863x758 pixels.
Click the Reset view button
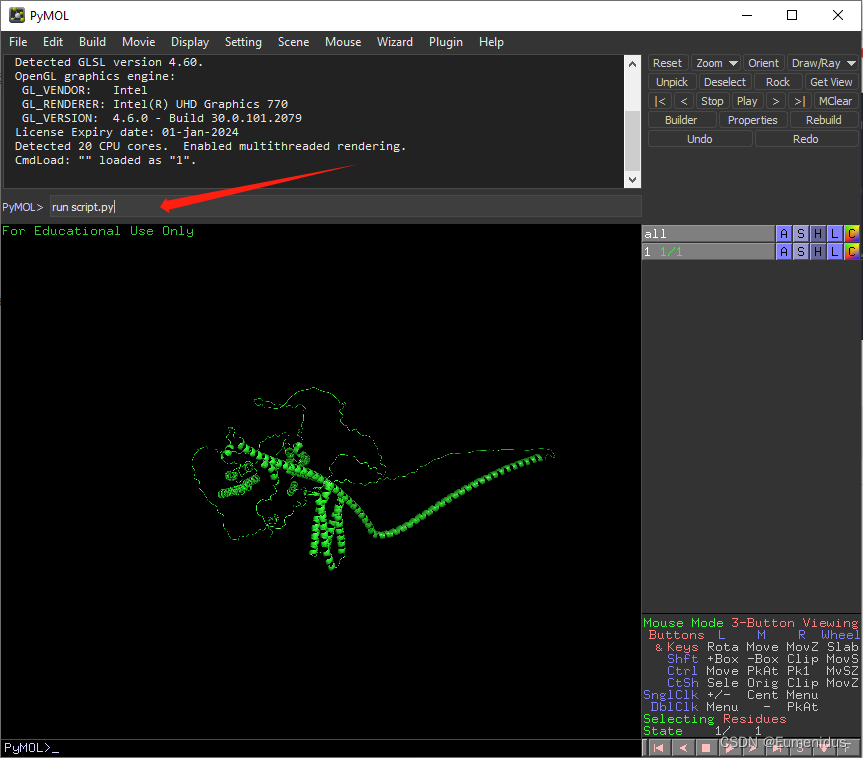pyautogui.click(x=667, y=63)
